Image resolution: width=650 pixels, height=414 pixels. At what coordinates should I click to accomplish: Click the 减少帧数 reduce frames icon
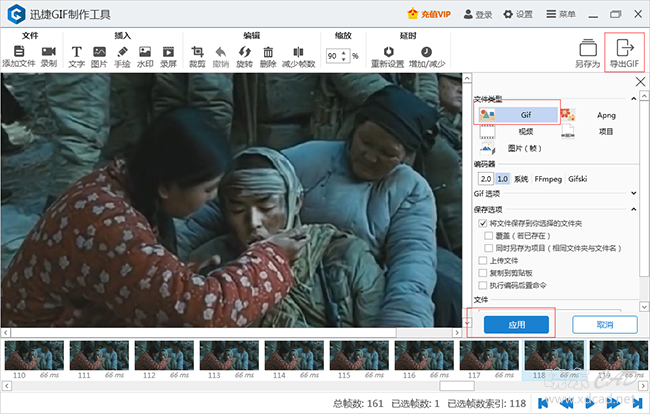pyautogui.click(x=298, y=52)
